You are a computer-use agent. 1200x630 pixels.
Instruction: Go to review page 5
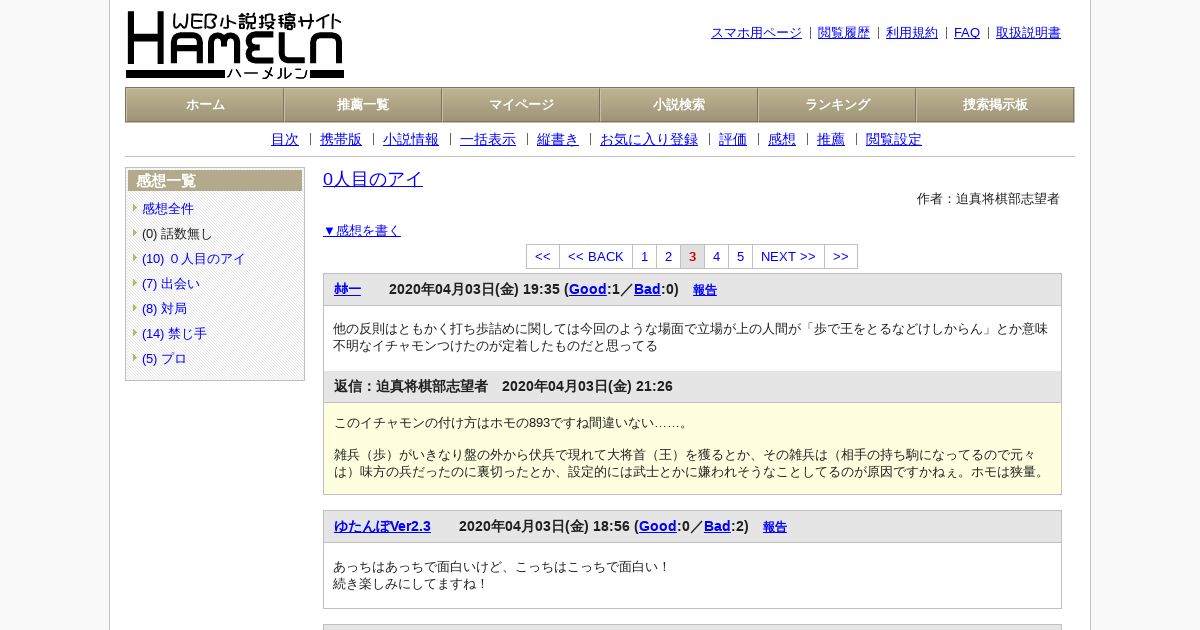[741, 256]
